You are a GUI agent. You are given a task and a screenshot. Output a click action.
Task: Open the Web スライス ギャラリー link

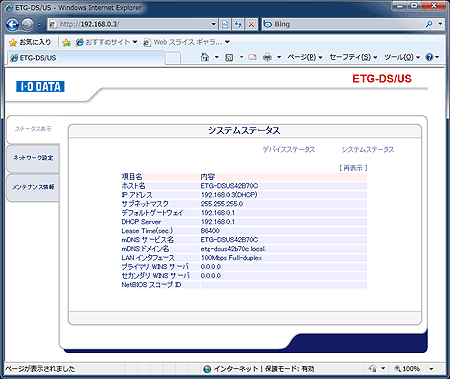(x=183, y=42)
